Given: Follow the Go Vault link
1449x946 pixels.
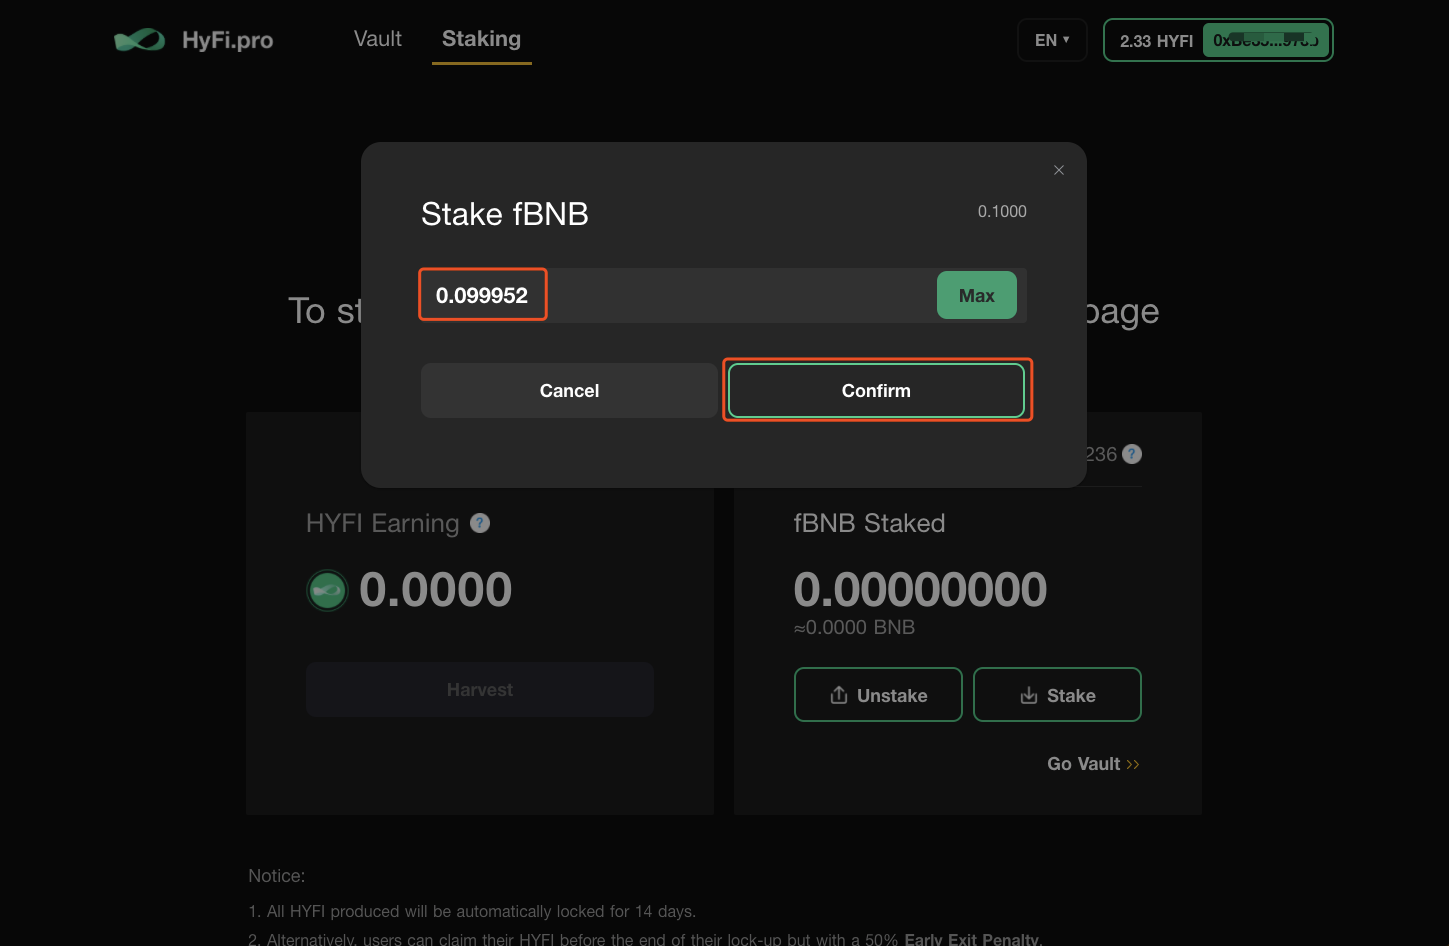Looking at the screenshot, I should (x=1083, y=764).
